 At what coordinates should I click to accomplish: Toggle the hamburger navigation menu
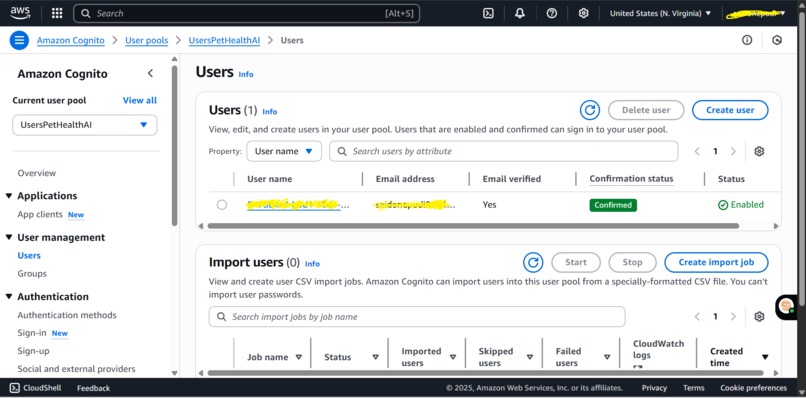pyautogui.click(x=19, y=40)
